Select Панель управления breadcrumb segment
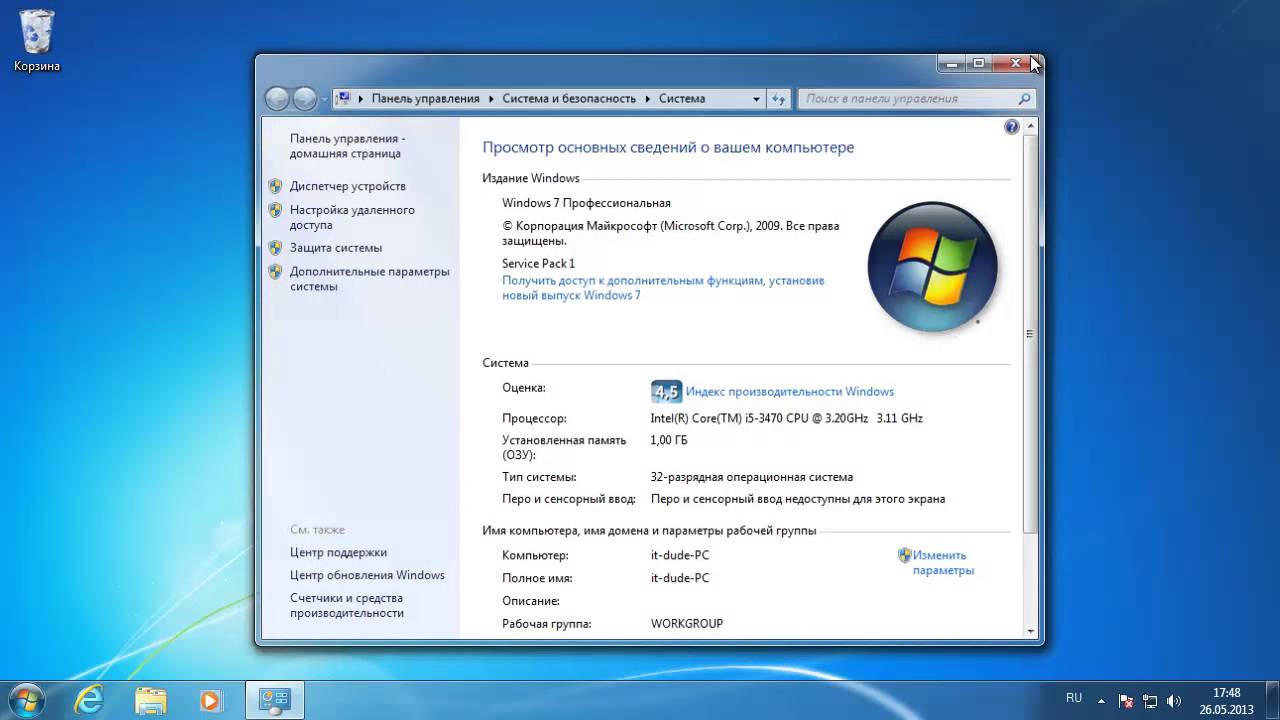This screenshot has width=1280, height=720. 425,98
